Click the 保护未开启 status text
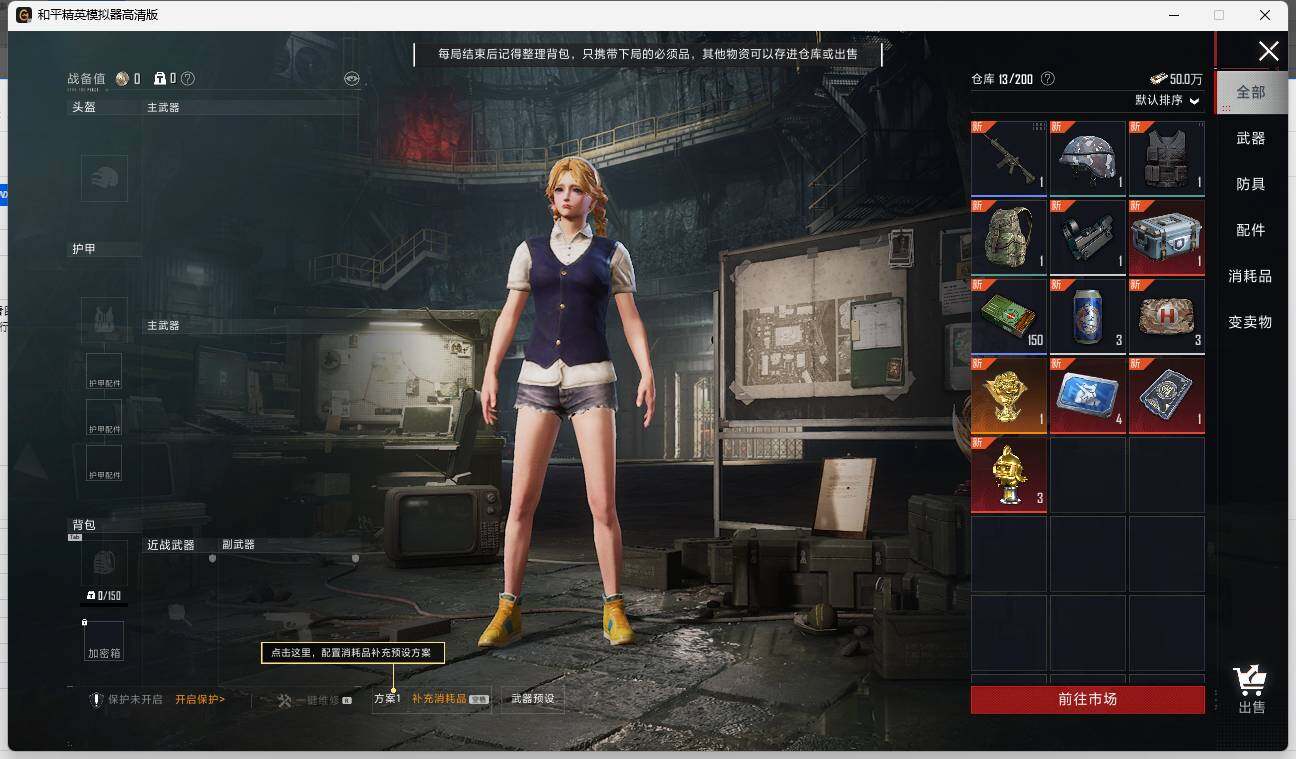Viewport: 1296px width, 759px height. coord(135,700)
